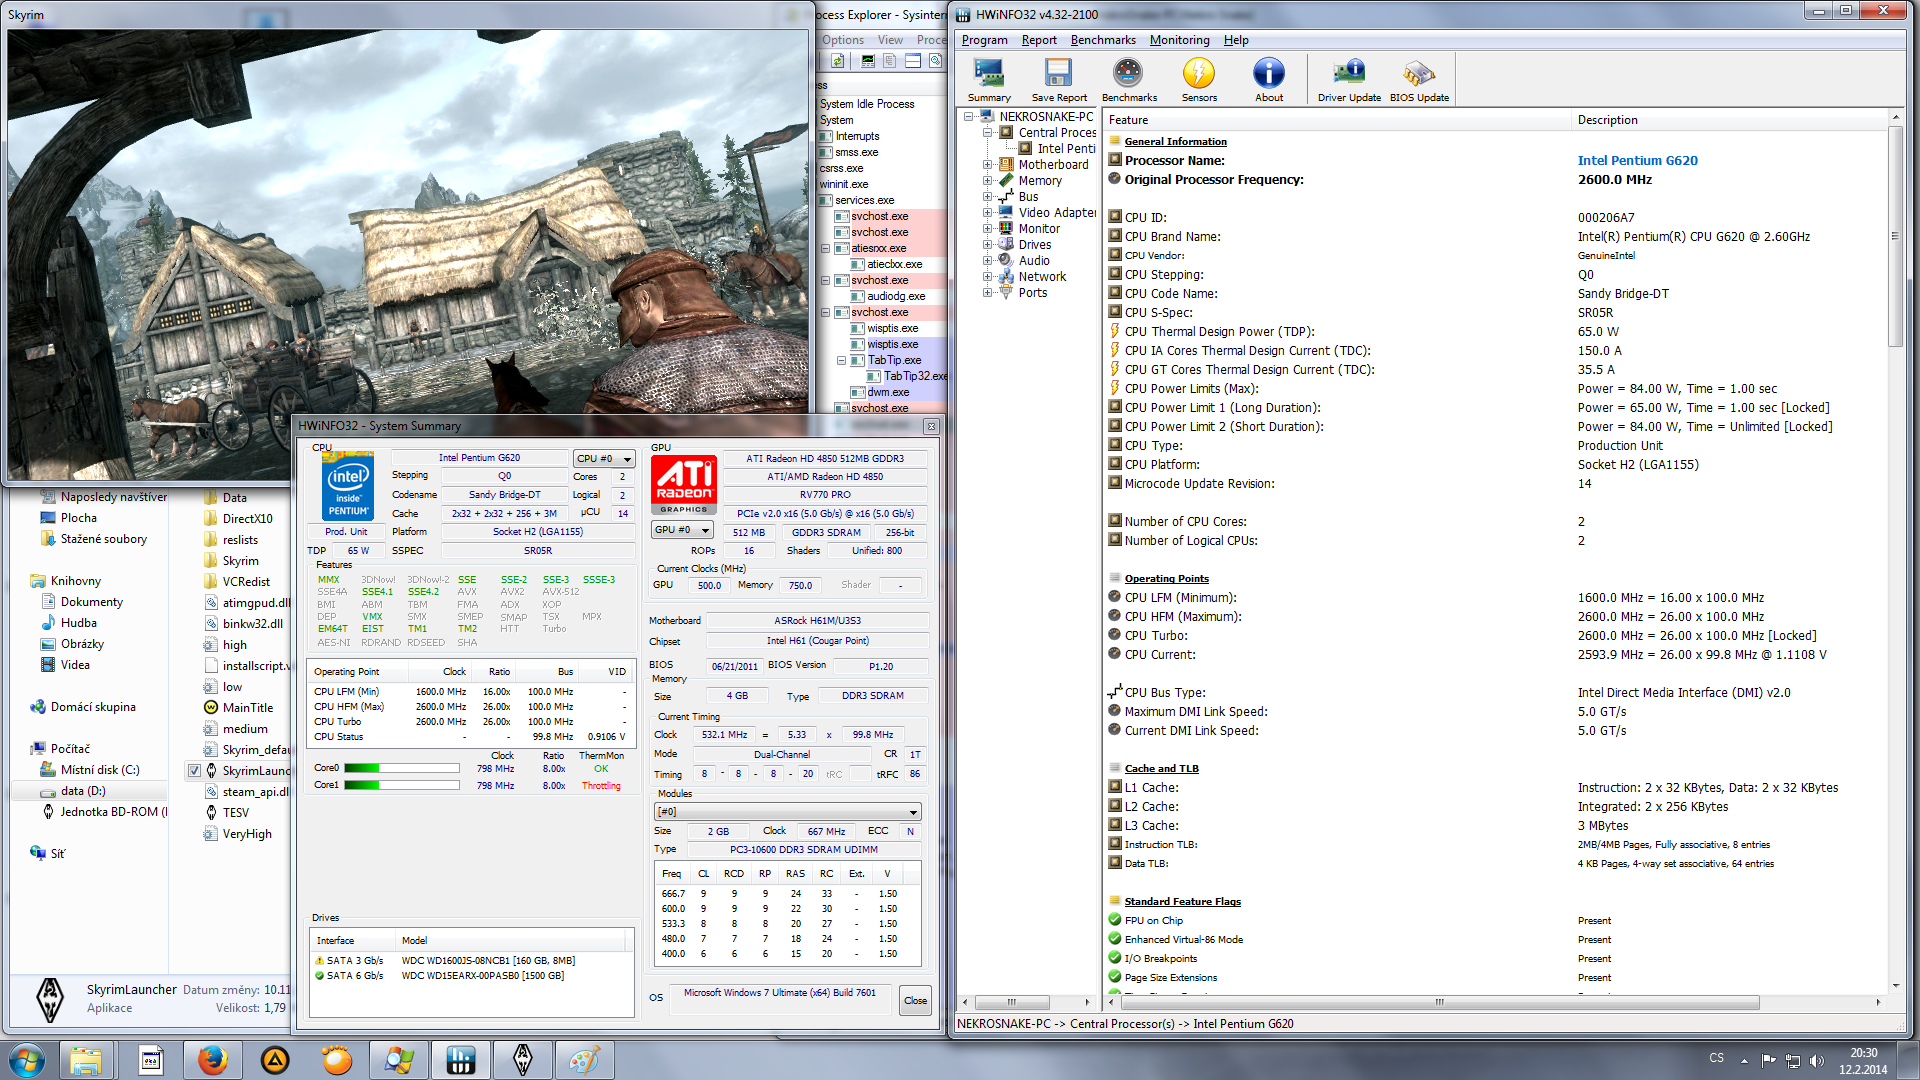Select the Video Adapter tree icon
This screenshot has width=1920, height=1080.
coord(1006,213)
